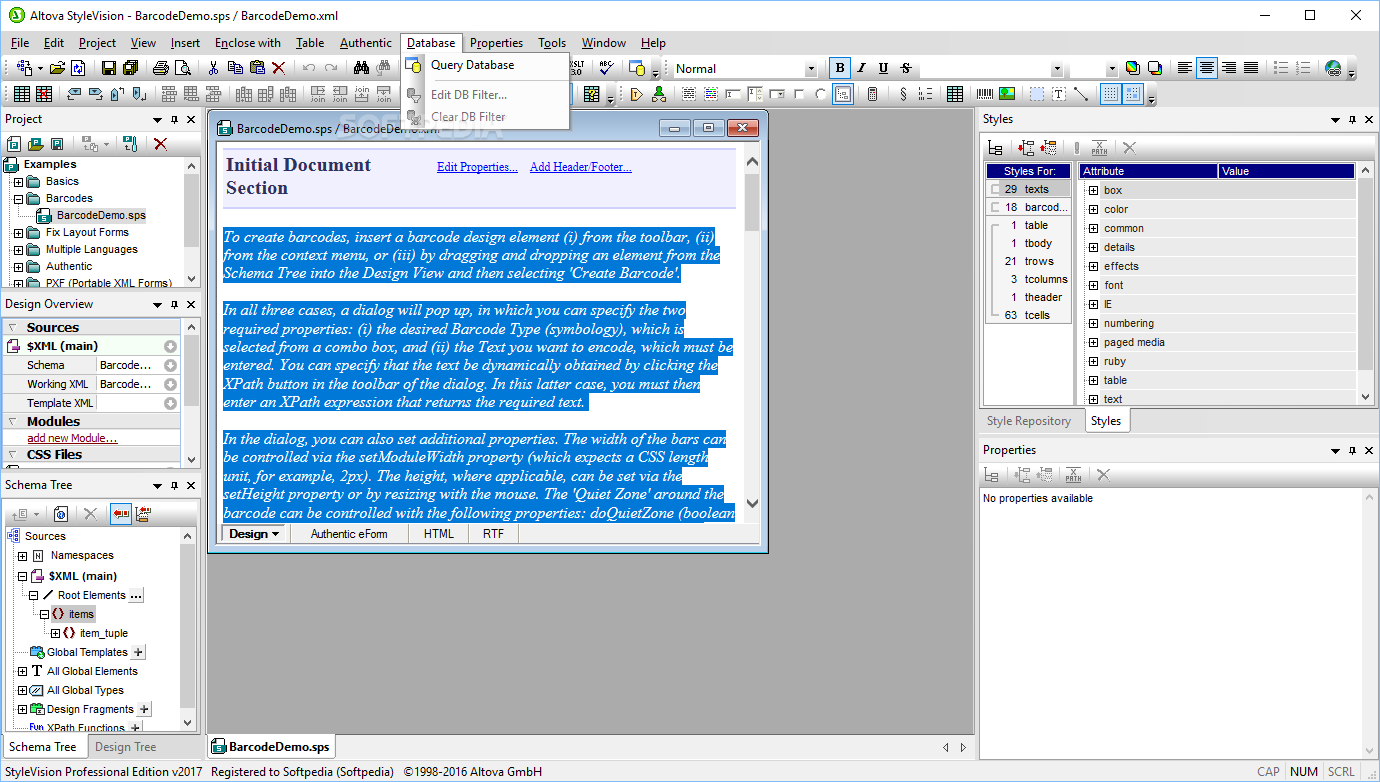Click red X in Project panel toolbar
The image size is (1380, 782).
tap(160, 144)
